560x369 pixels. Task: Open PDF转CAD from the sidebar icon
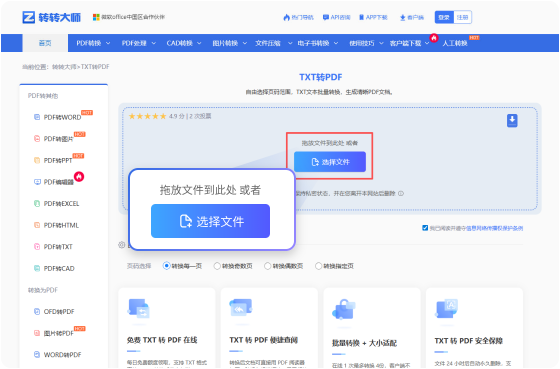[x=37, y=268]
